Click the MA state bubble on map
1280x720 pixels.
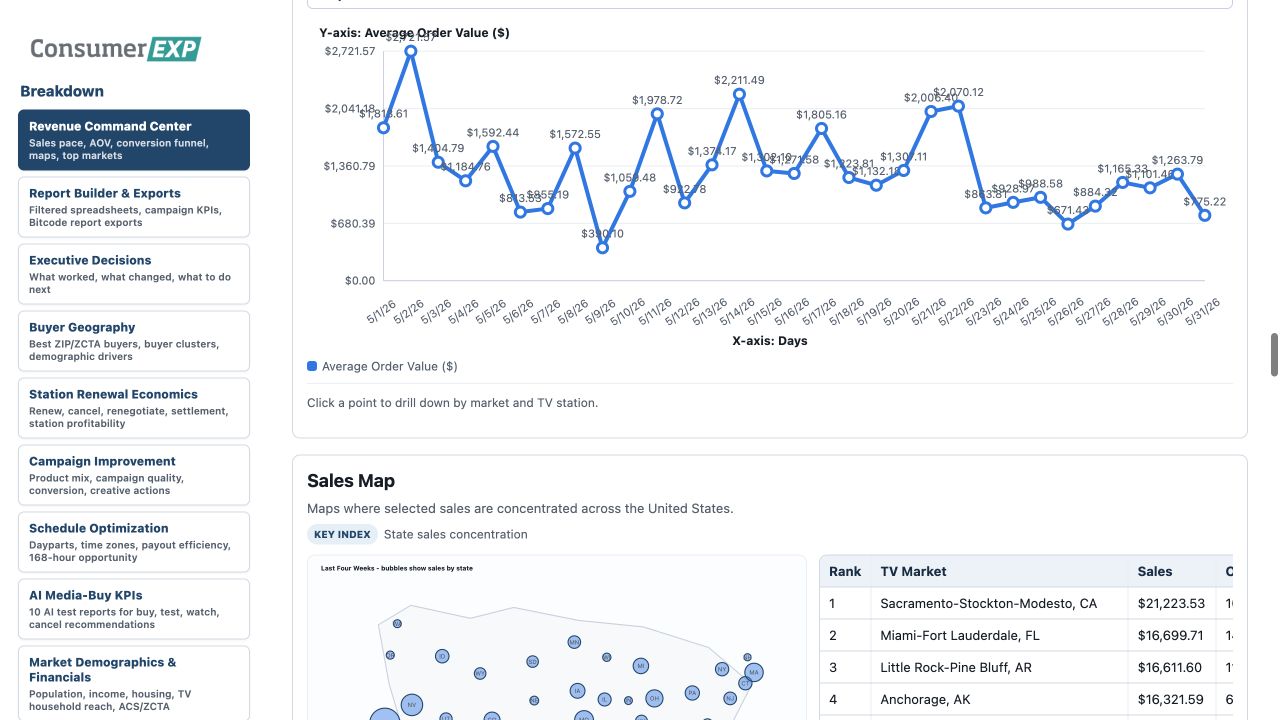click(754, 672)
